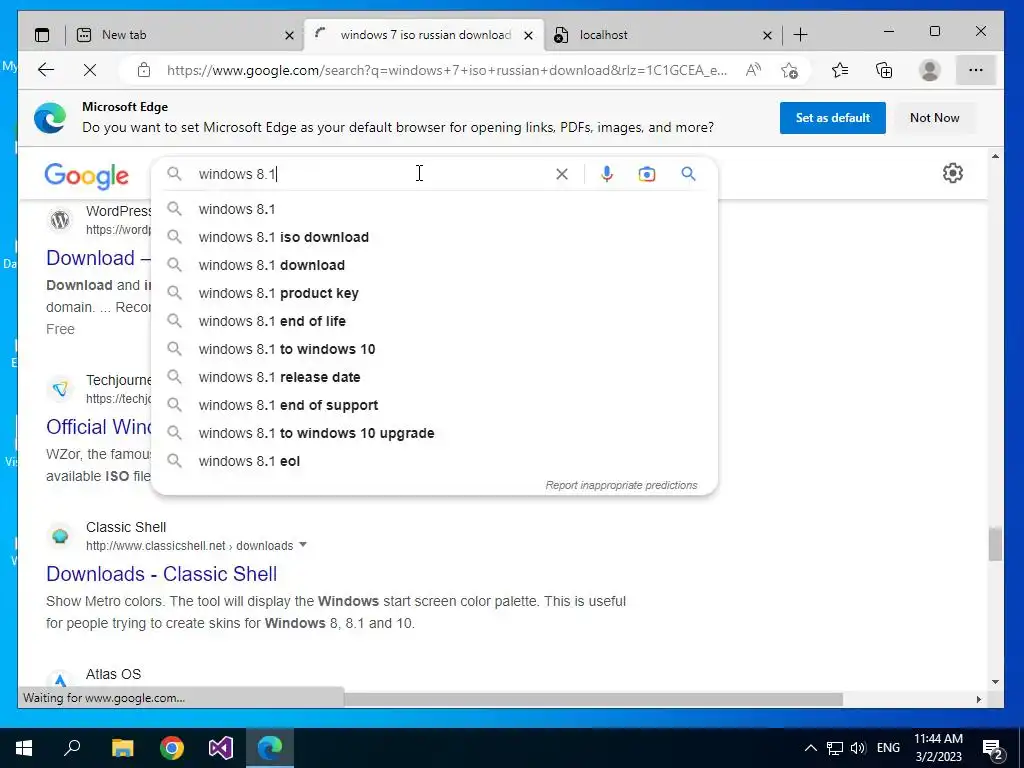
Task: Open the notification center icon
Action: 993,748
